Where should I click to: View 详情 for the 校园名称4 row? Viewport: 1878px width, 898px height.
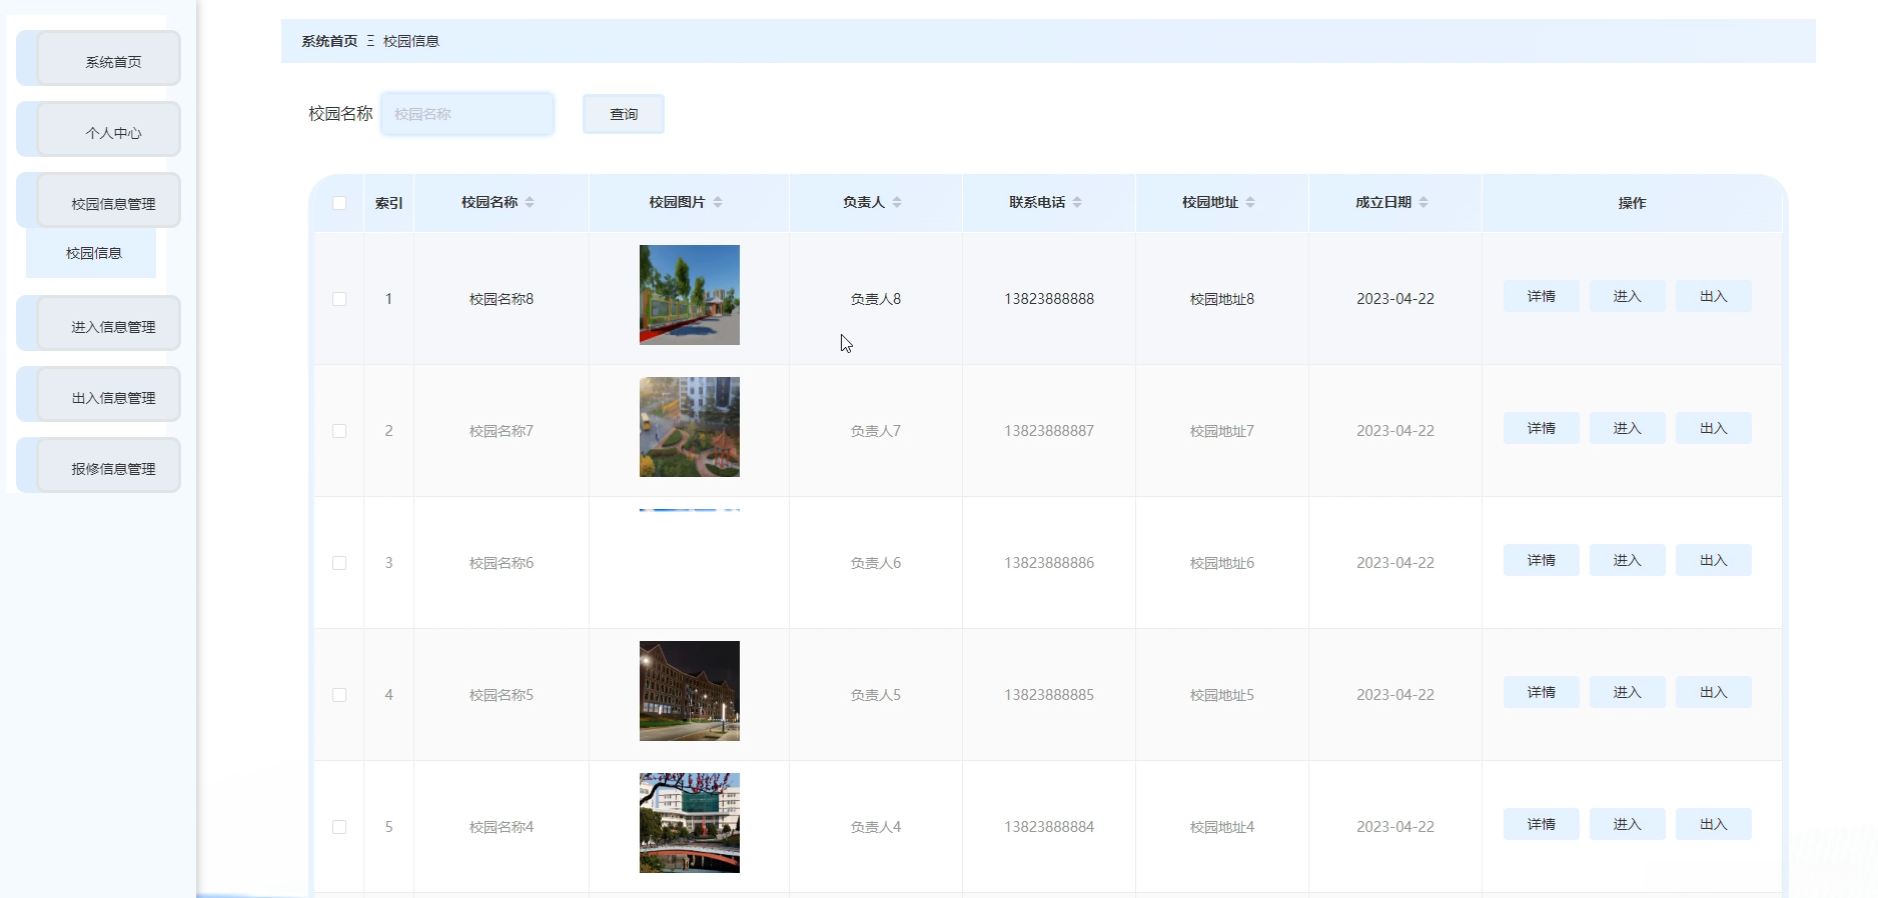[x=1541, y=824]
